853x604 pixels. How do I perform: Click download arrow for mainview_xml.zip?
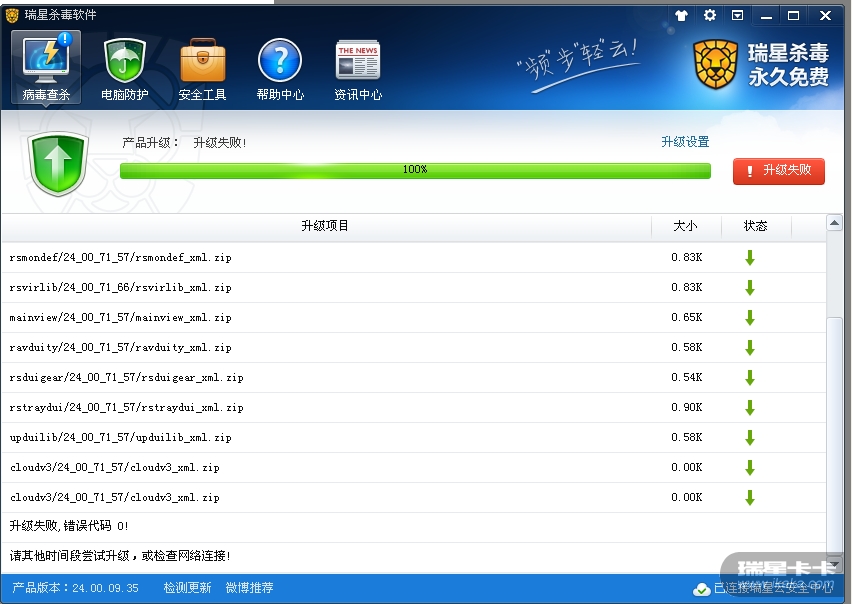[750, 317]
